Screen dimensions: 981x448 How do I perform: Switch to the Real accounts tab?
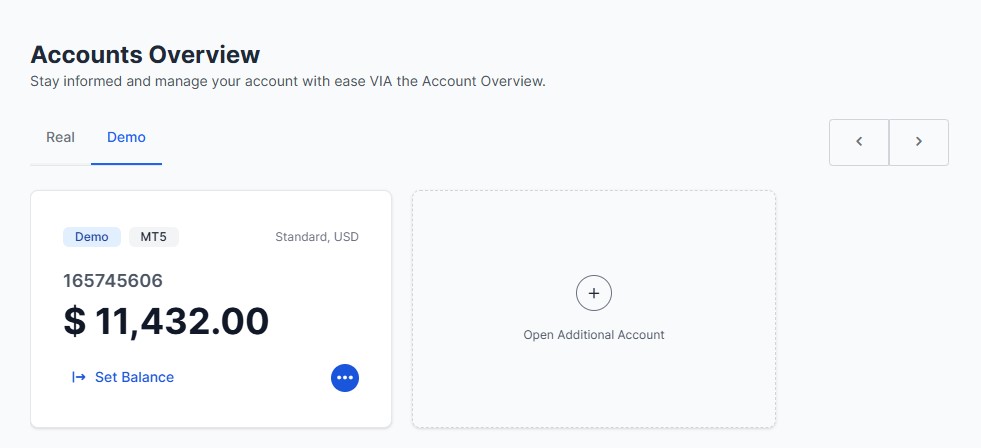pyautogui.click(x=61, y=137)
